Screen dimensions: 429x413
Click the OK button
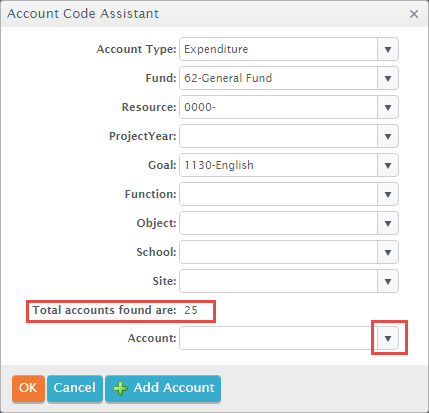pos(28,388)
